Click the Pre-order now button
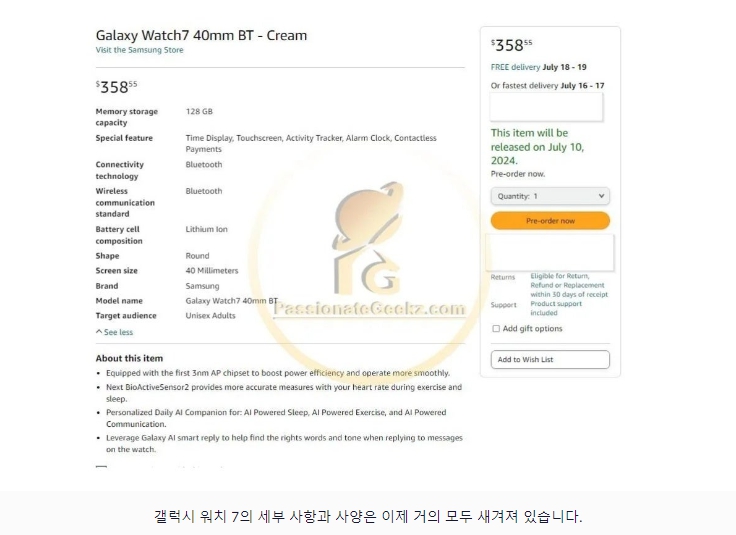Image resolution: width=736 pixels, height=535 pixels. 550,221
